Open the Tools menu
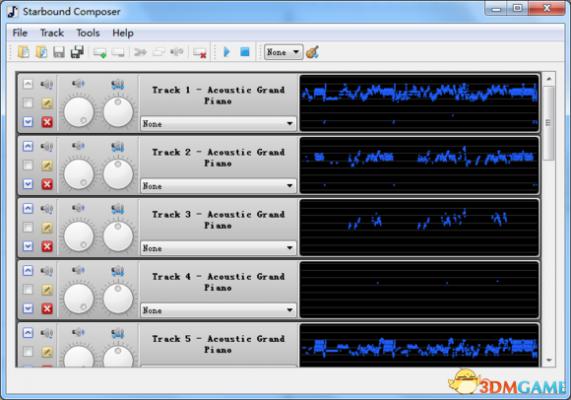571x400 pixels. click(x=88, y=33)
